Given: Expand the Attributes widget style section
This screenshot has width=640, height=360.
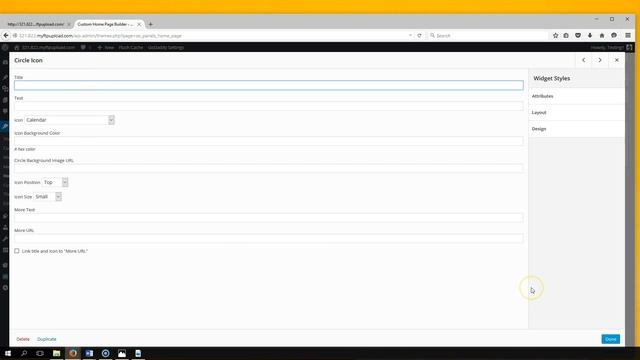Looking at the screenshot, I should pyautogui.click(x=576, y=96).
